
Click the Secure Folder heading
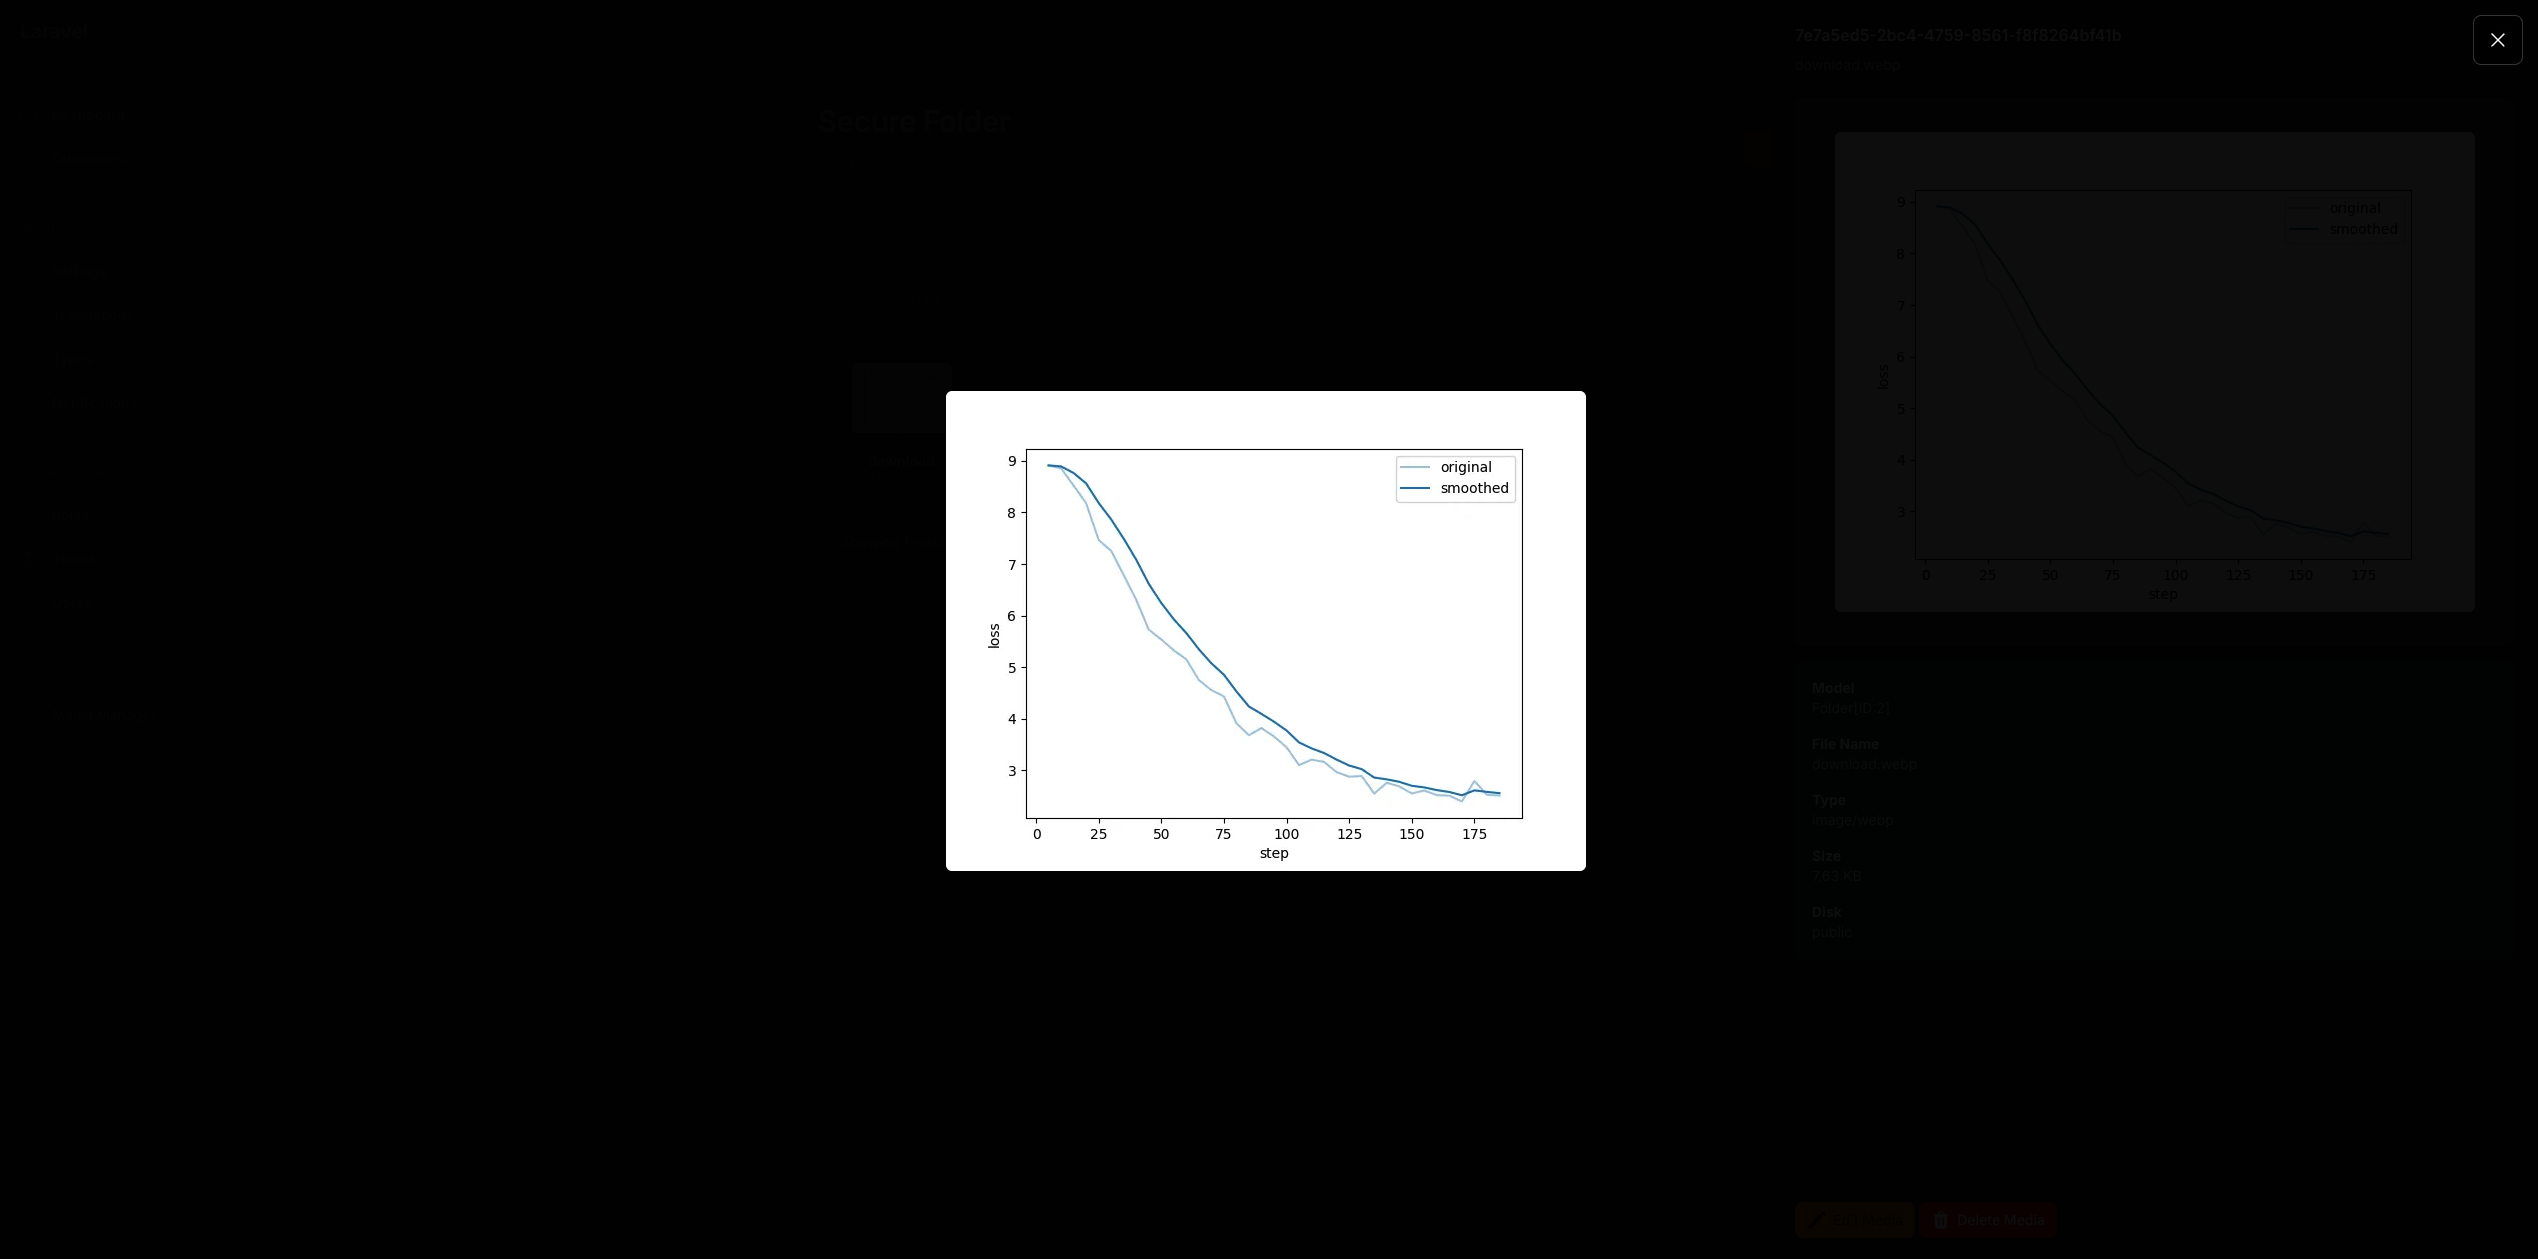(914, 122)
